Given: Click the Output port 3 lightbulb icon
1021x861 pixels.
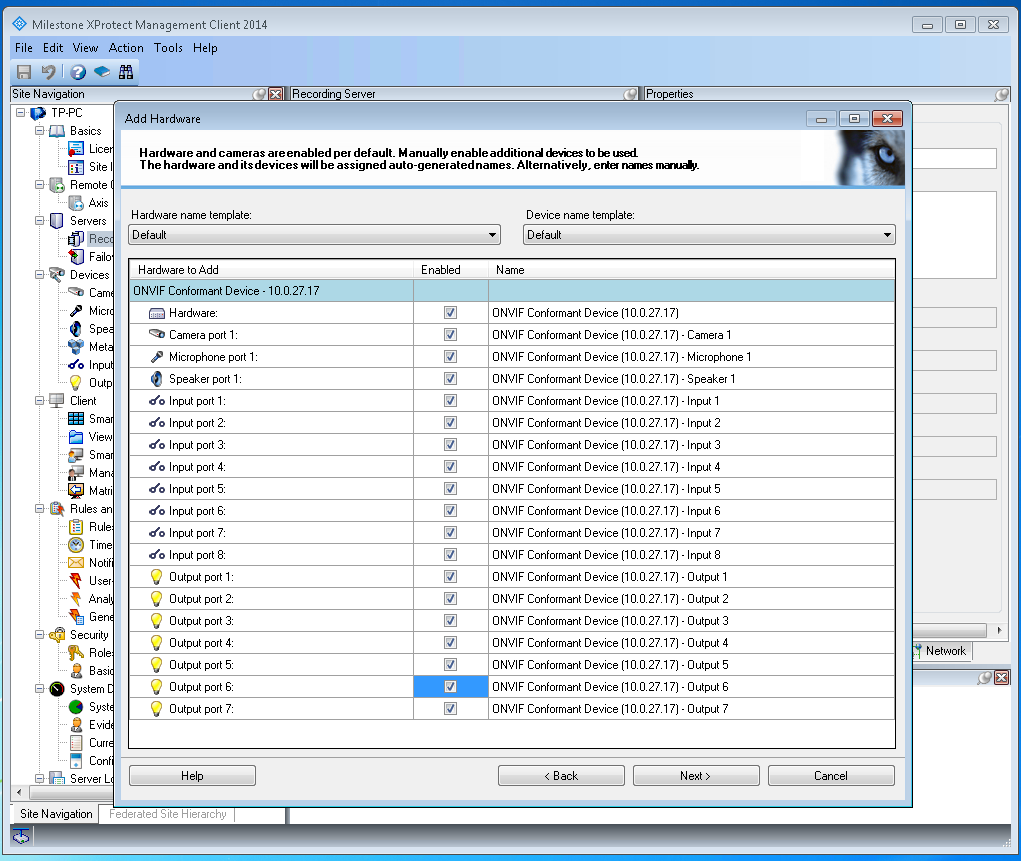Looking at the screenshot, I should 156,621.
